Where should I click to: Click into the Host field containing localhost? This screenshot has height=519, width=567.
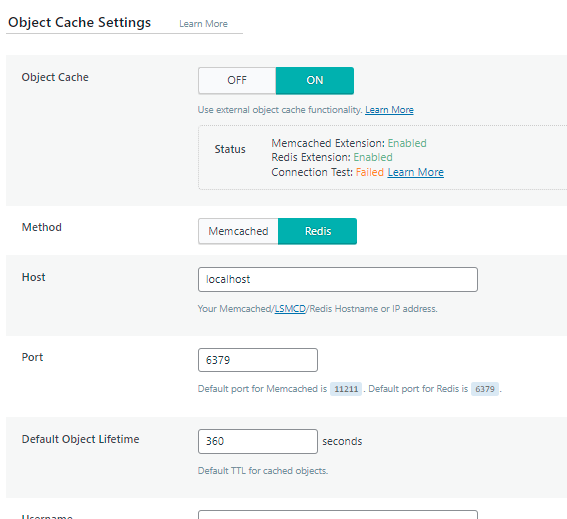click(338, 279)
